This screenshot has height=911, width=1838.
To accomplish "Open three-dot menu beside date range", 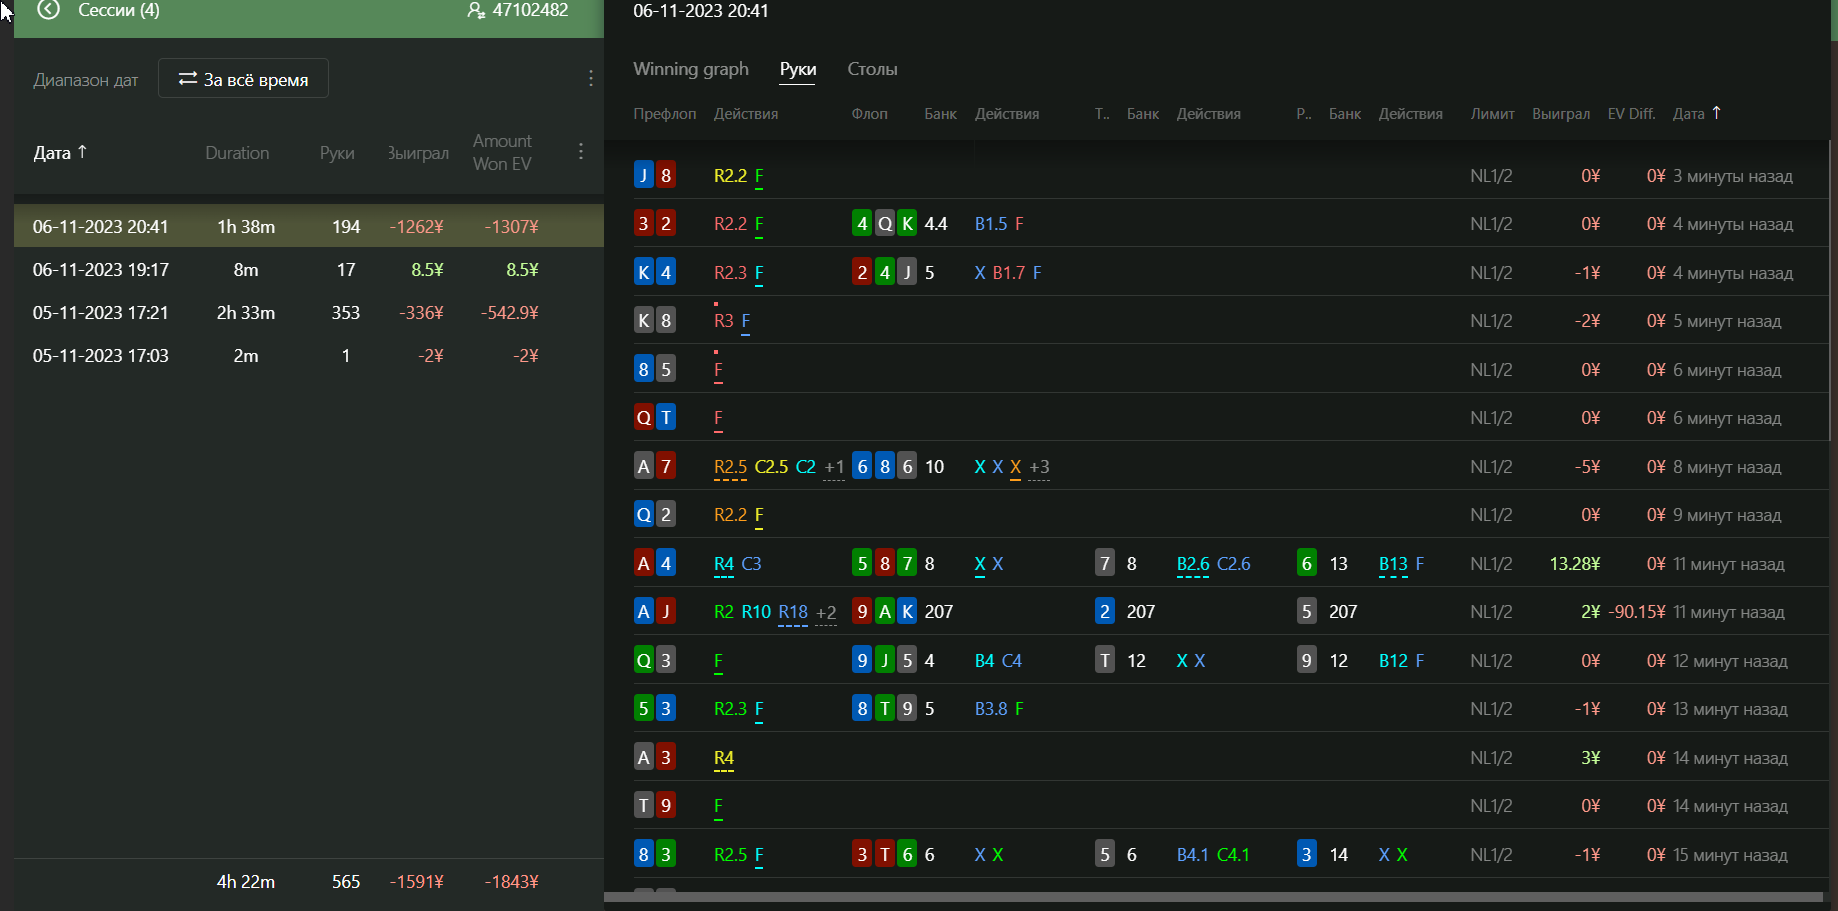I will coord(591,78).
